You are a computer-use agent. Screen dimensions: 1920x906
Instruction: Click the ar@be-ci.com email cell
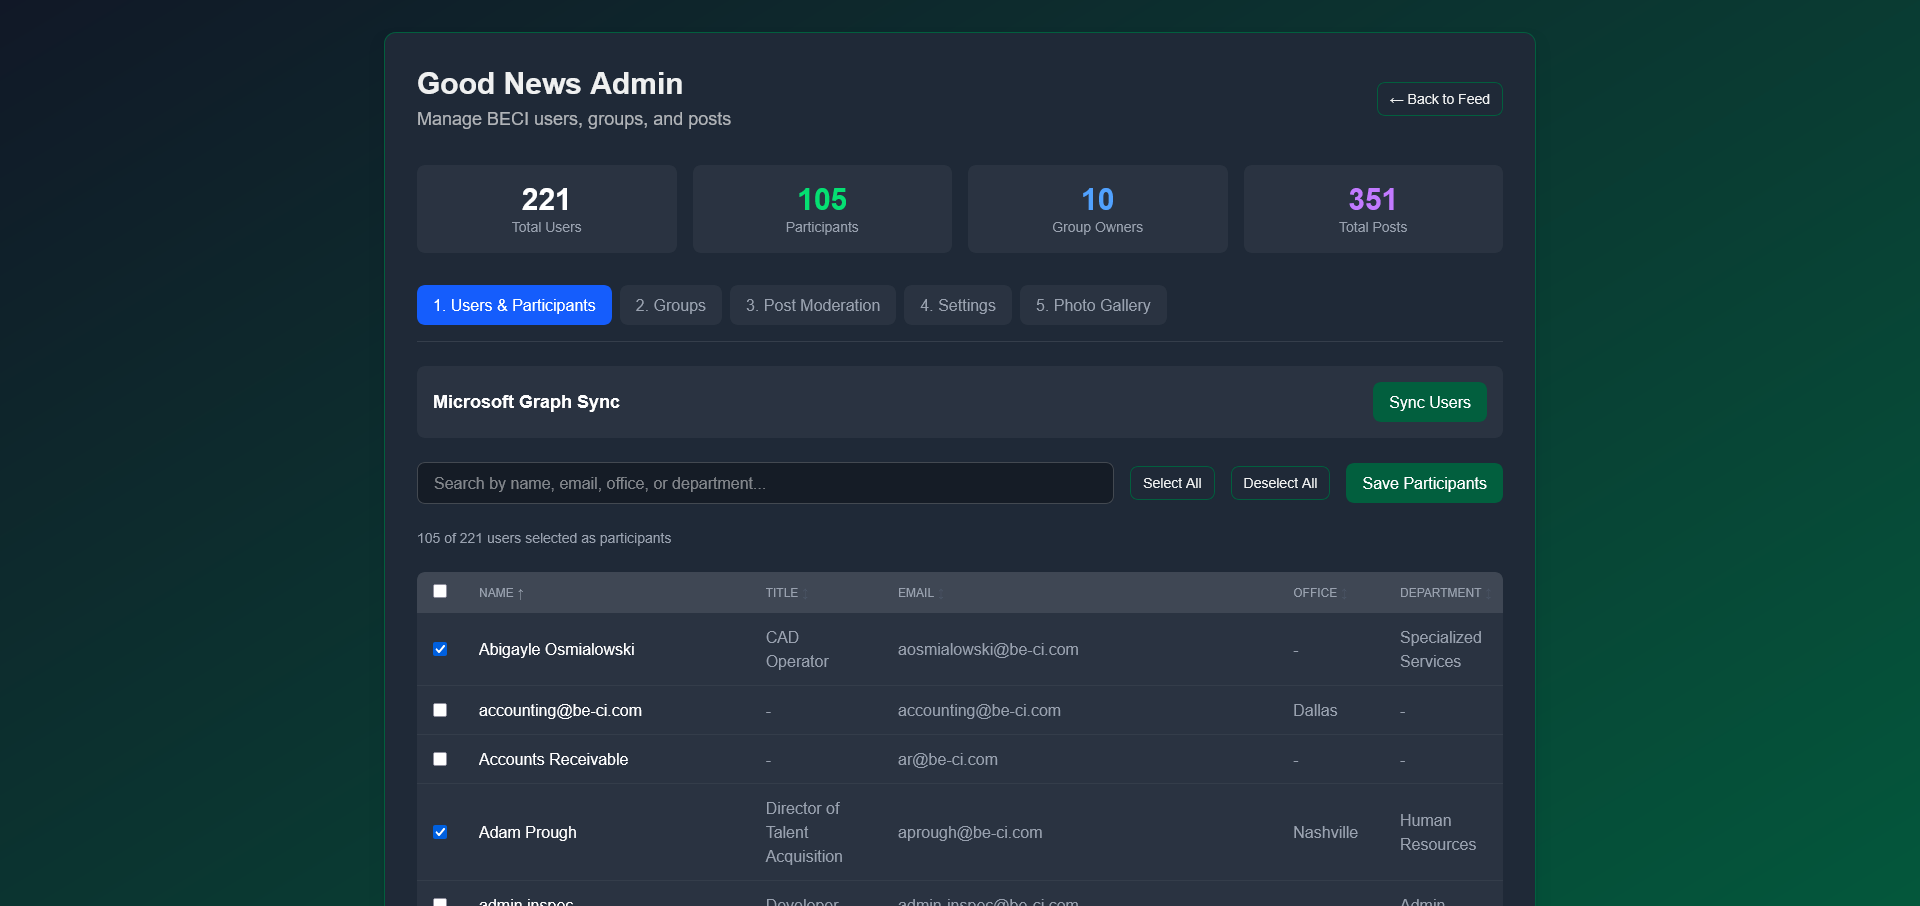(x=948, y=759)
